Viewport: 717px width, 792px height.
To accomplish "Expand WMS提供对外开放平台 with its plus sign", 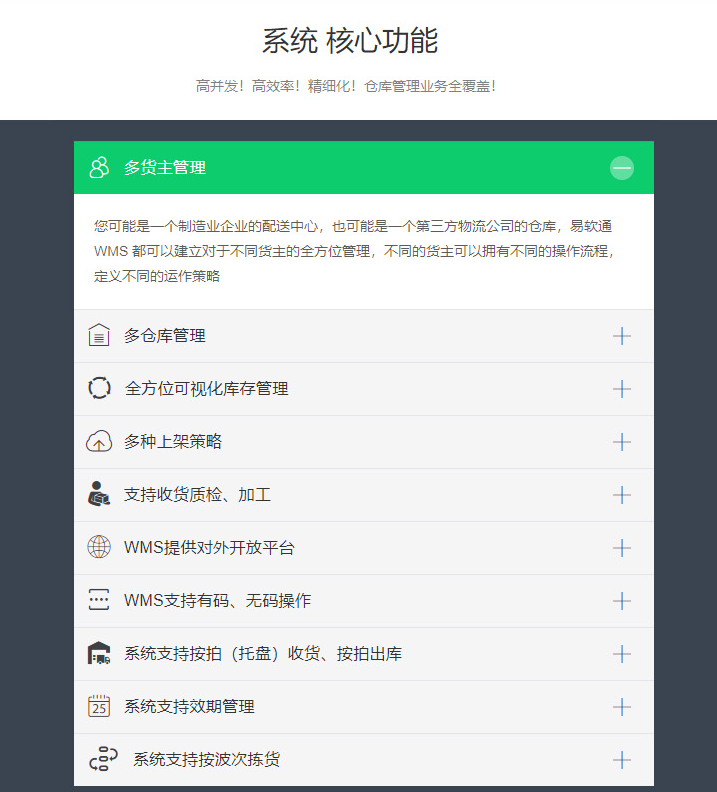I will [x=622, y=548].
